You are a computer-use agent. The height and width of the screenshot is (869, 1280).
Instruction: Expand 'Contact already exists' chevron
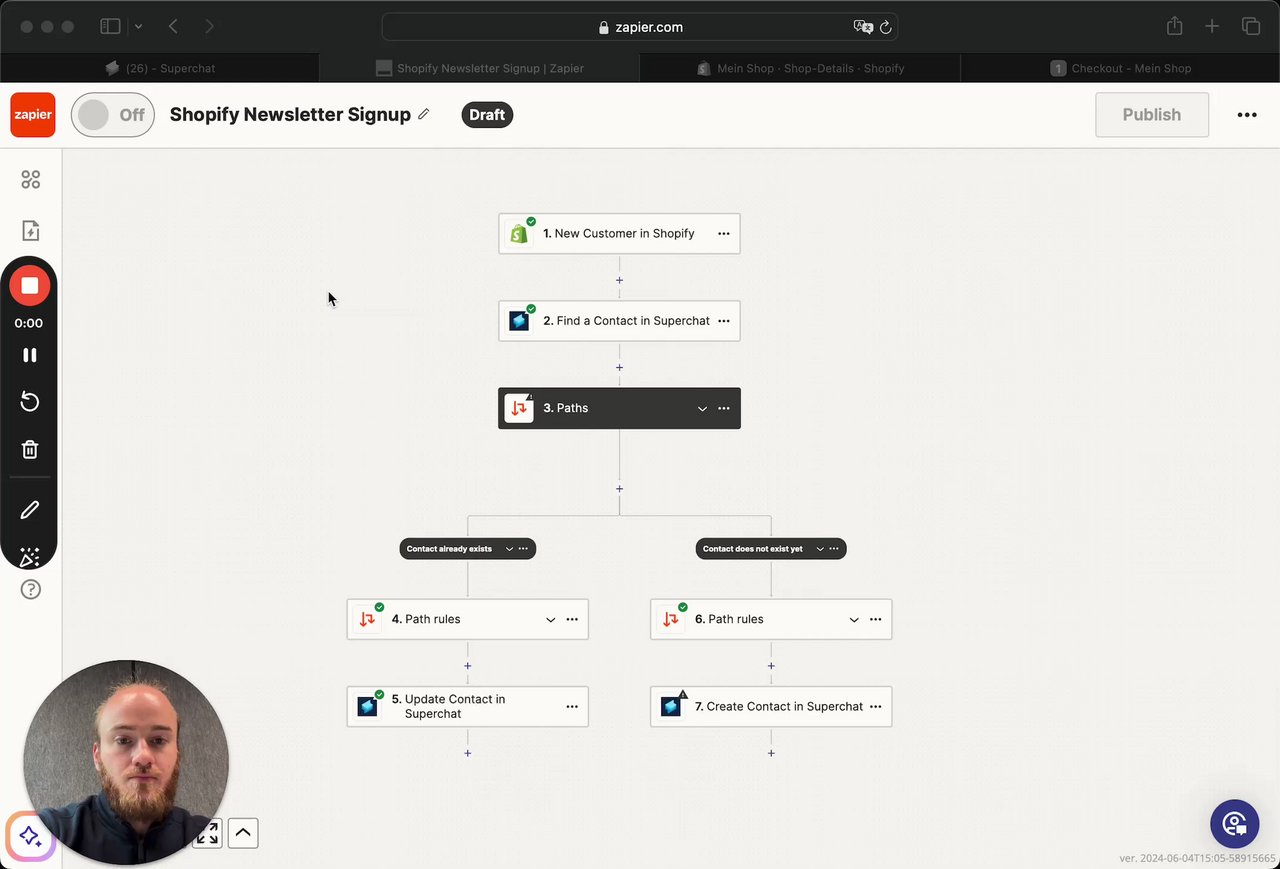509,549
